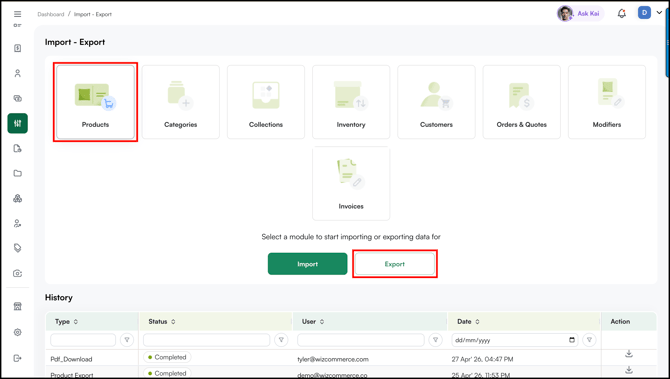Open the user-edit sidebar icon

[x=18, y=223]
